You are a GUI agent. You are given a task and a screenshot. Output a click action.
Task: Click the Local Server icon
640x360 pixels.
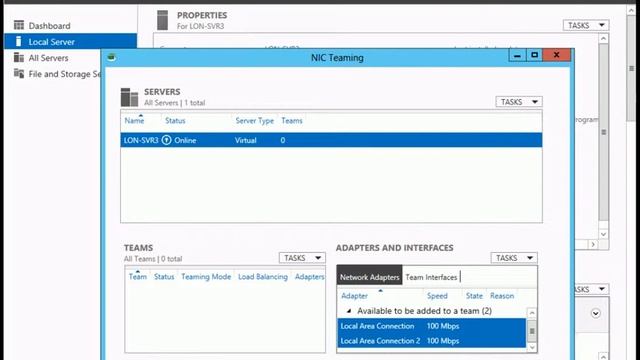click(x=18, y=41)
